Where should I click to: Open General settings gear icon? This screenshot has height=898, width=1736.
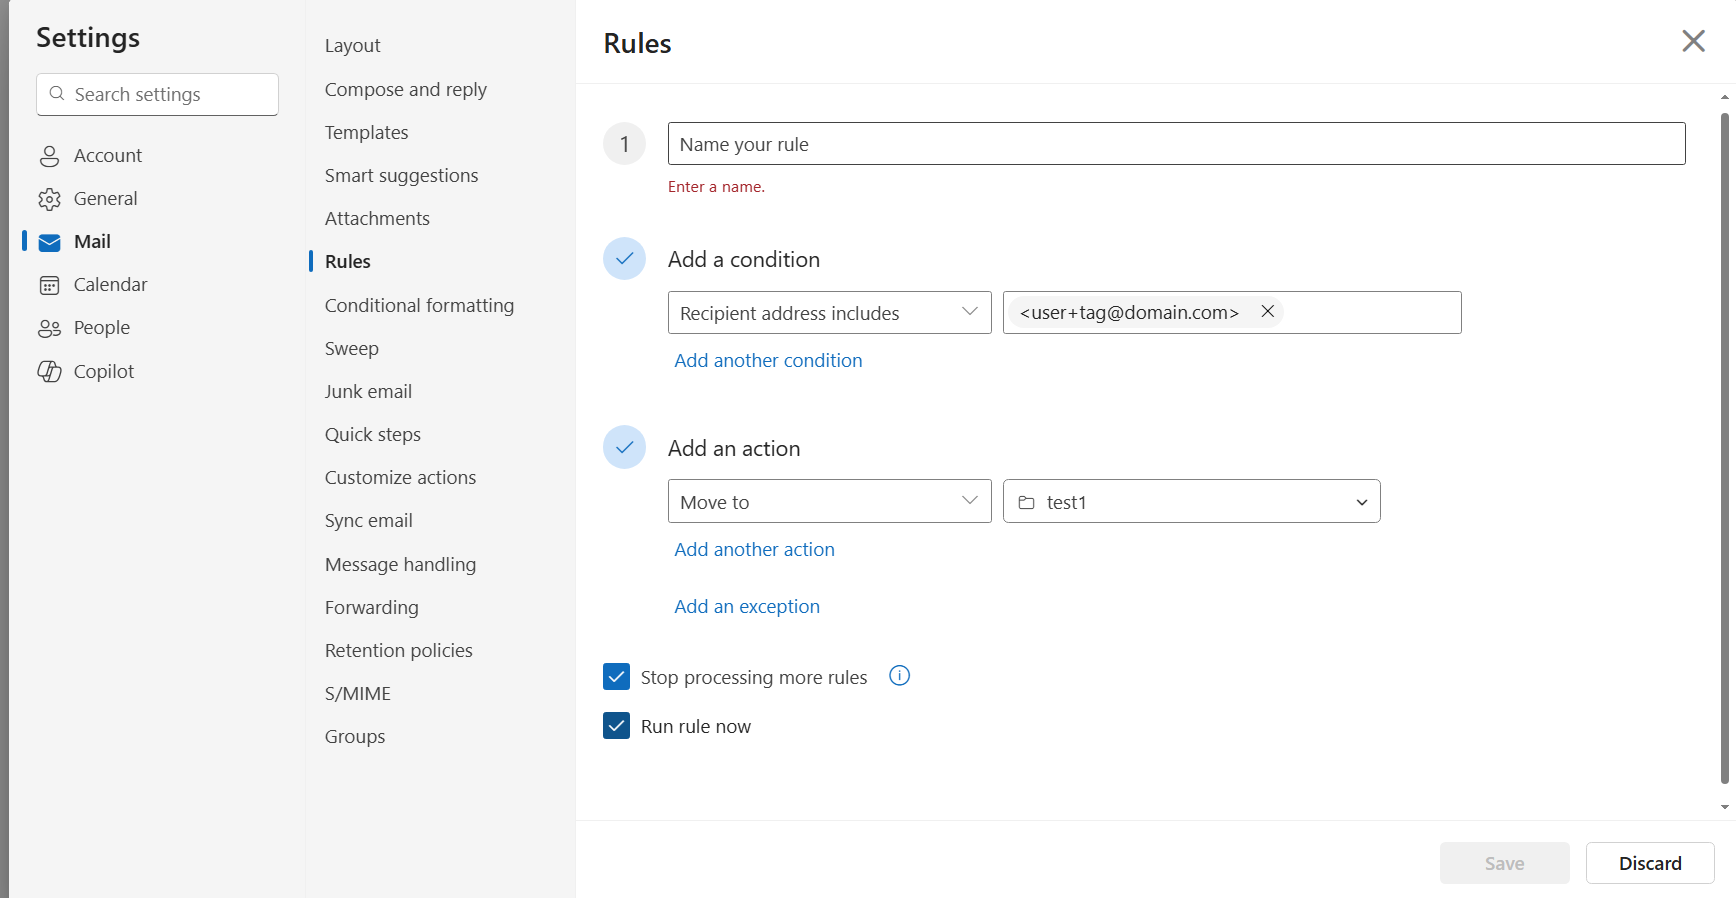pyautogui.click(x=49, y=199)
